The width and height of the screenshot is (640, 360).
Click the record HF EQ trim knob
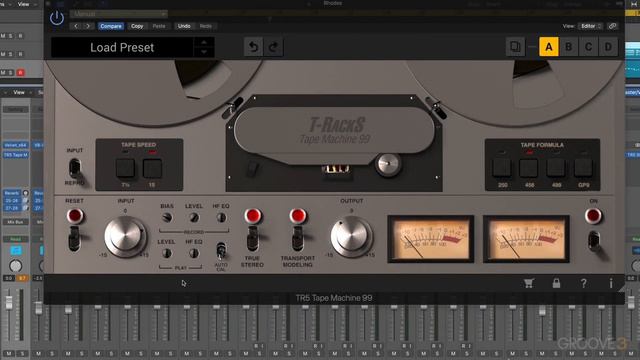coord(221,218)
